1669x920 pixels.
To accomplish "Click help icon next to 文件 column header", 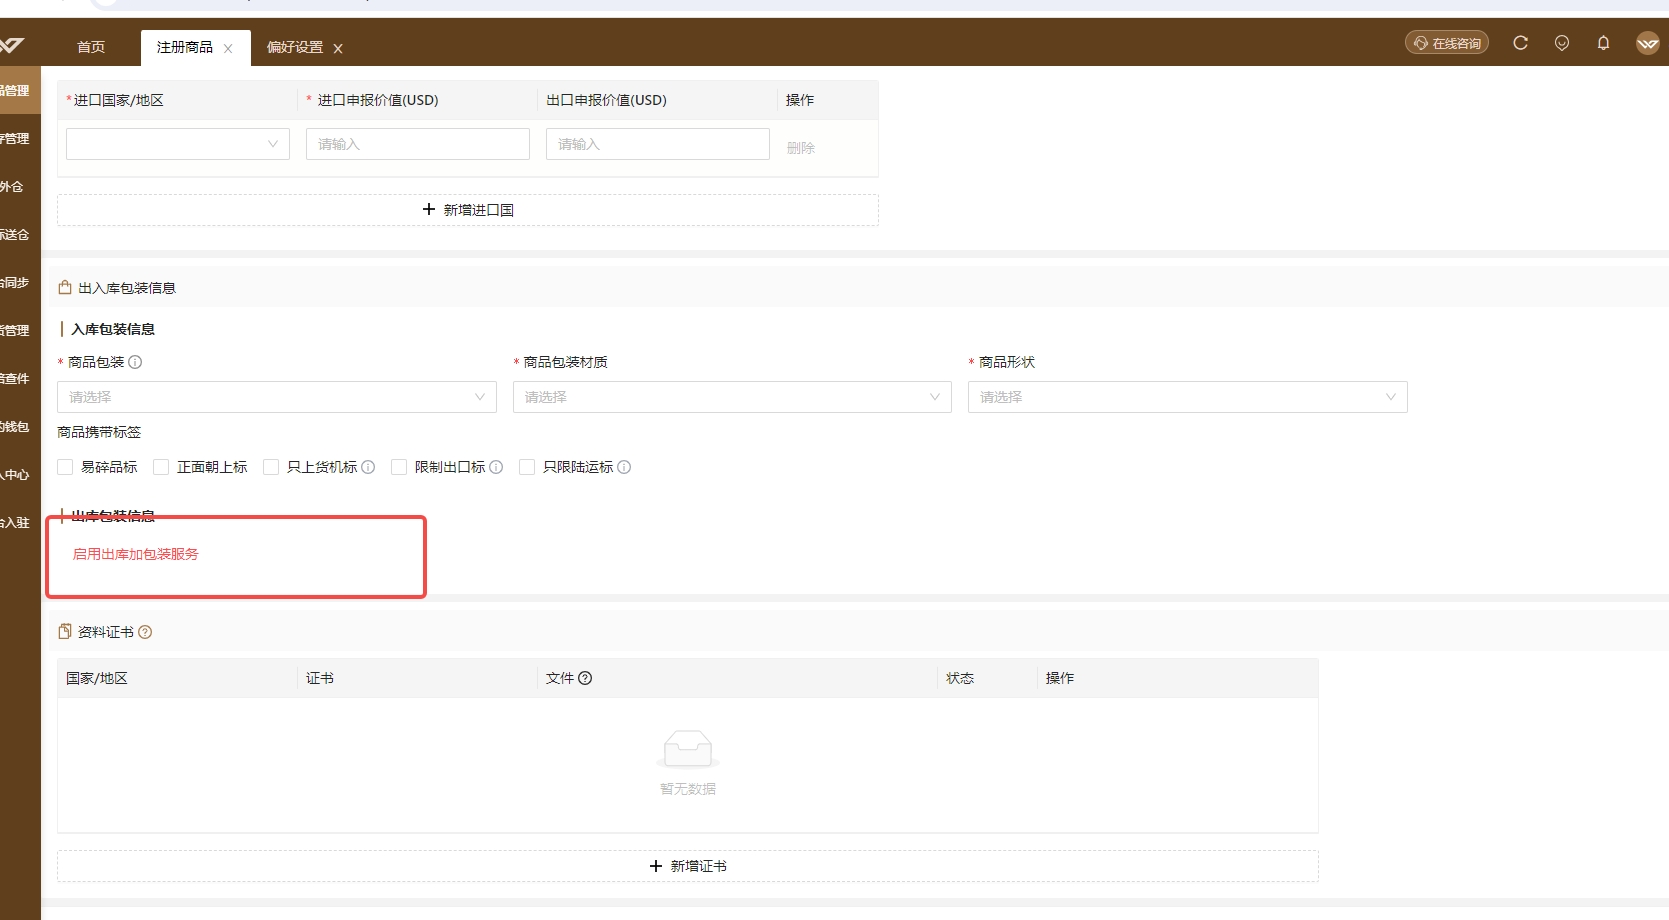I will pos(585,678).
